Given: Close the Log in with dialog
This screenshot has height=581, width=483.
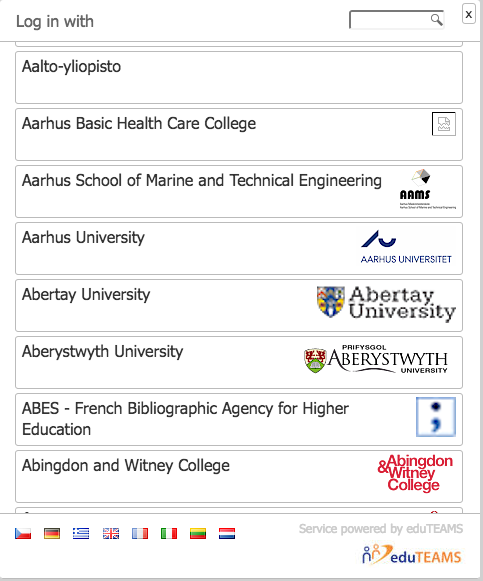Looking at the screenshot, I should click(x=469, y=14).
